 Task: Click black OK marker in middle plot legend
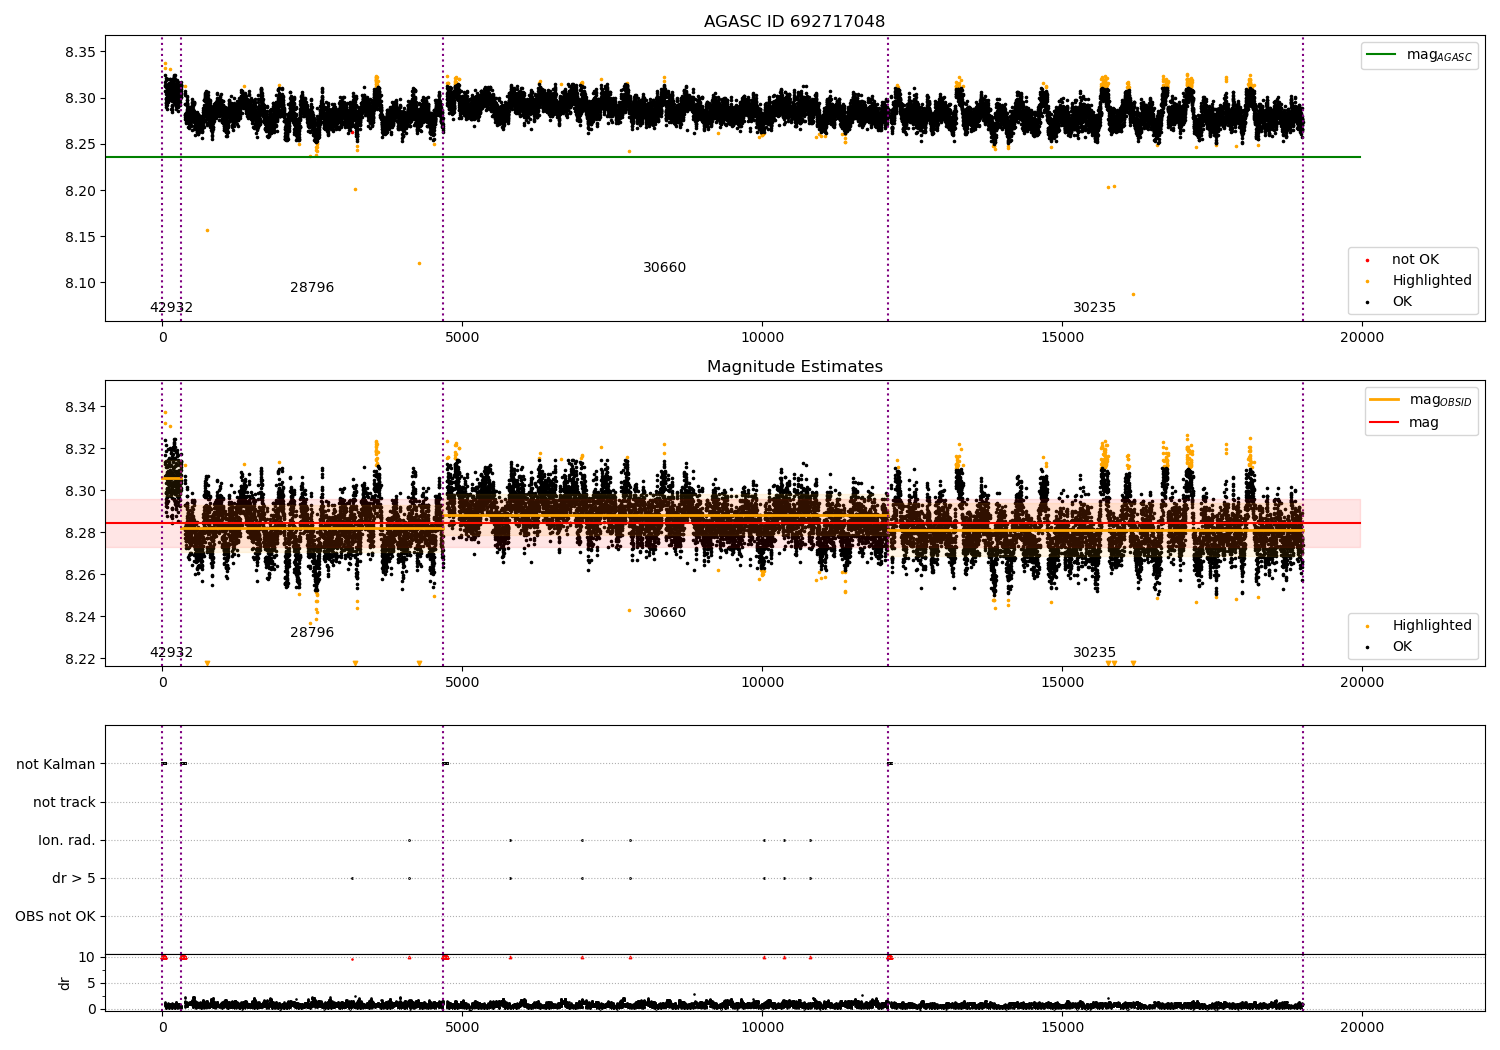click(1367, 647)
